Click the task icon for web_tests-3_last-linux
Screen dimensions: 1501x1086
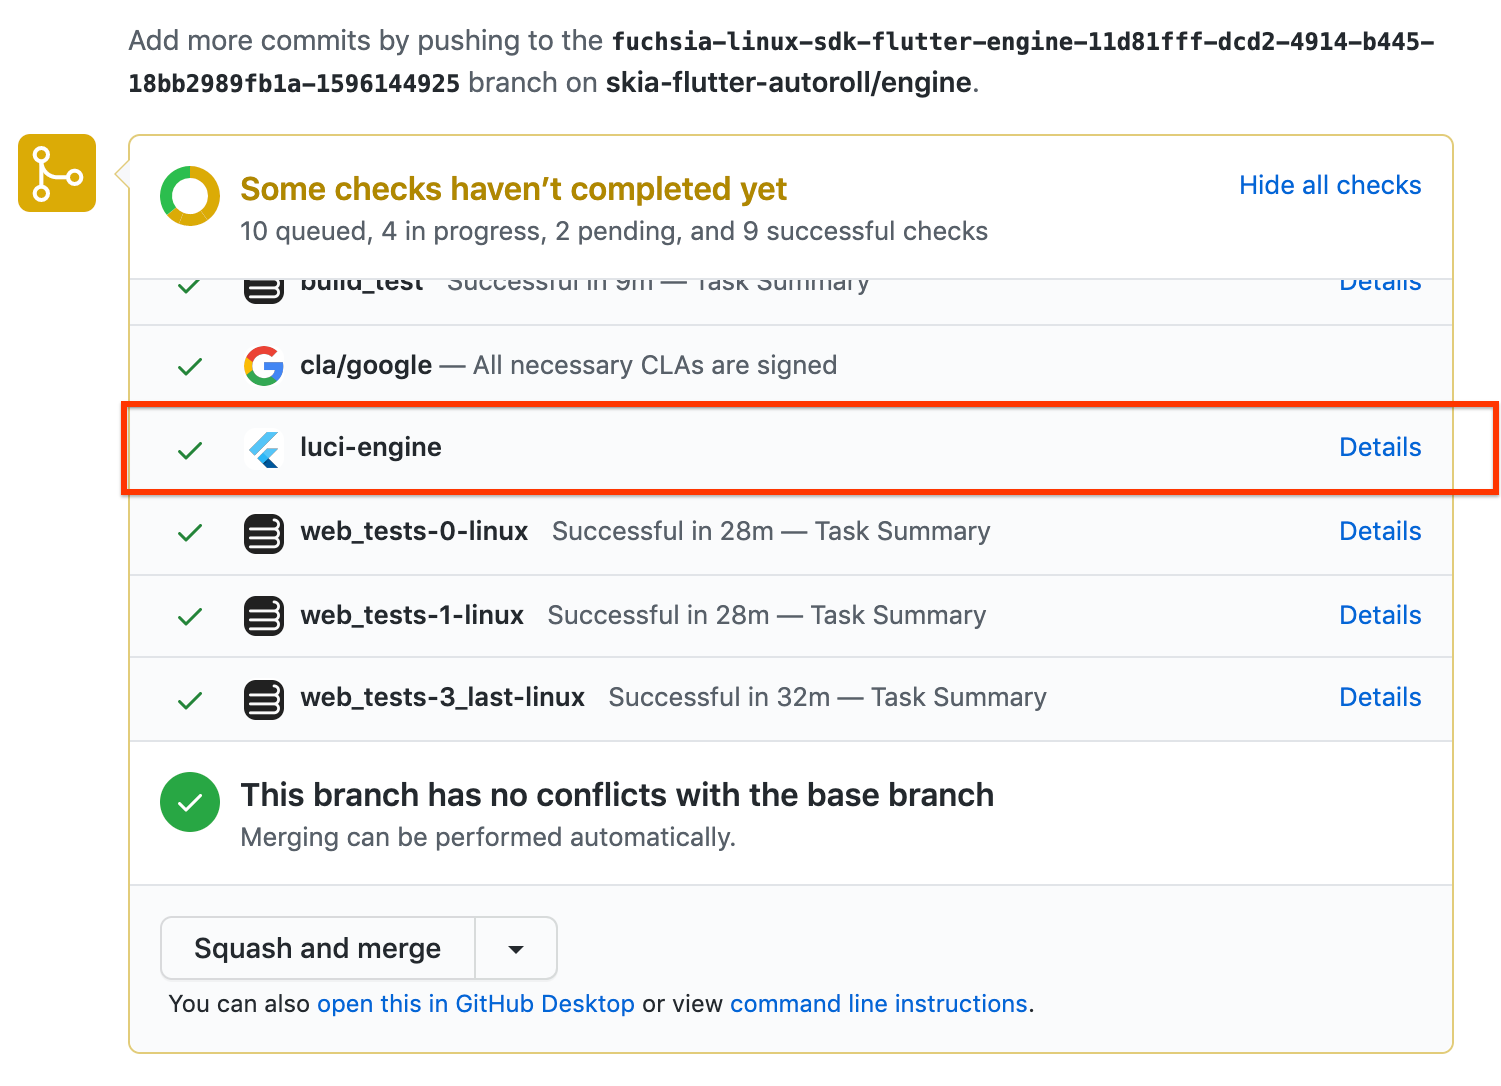click(x=263, y=699)
